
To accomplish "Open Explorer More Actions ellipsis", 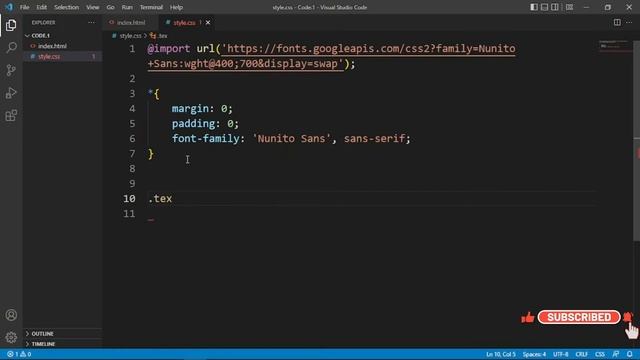I will coord(91,22).
